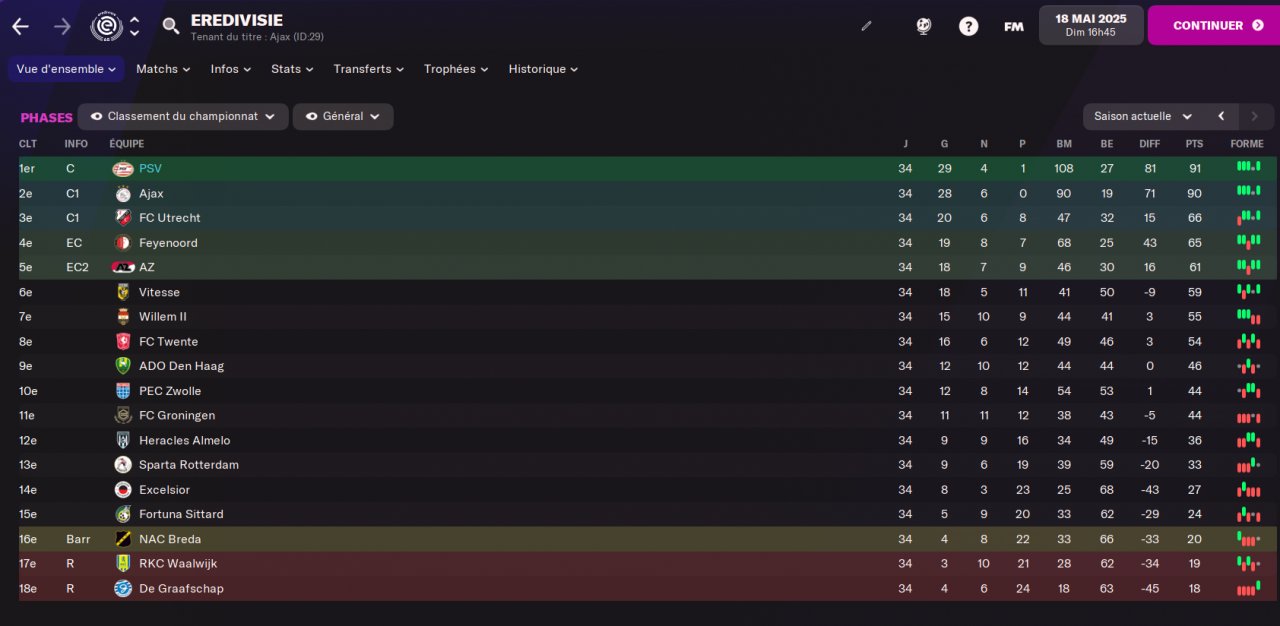Click competition switch up/down chevrons
Image resolution: width=1280 pixels, height=626 pixels.
click(135, 26)
